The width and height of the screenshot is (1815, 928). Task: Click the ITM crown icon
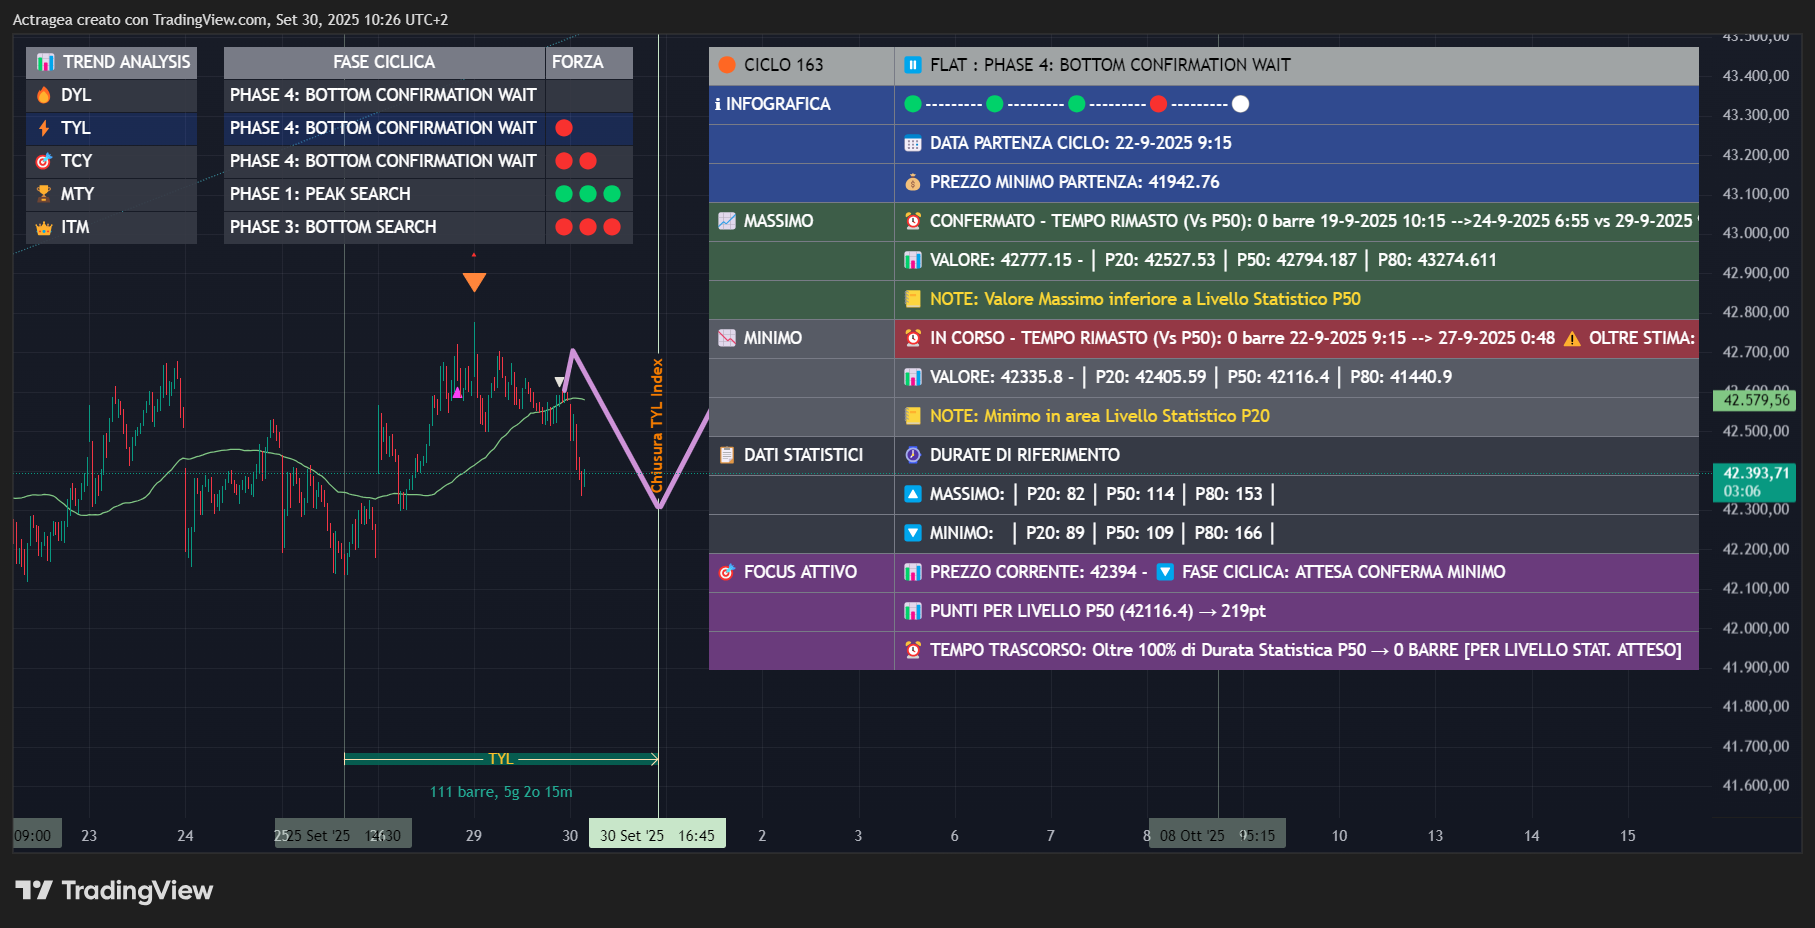(44, 227)
